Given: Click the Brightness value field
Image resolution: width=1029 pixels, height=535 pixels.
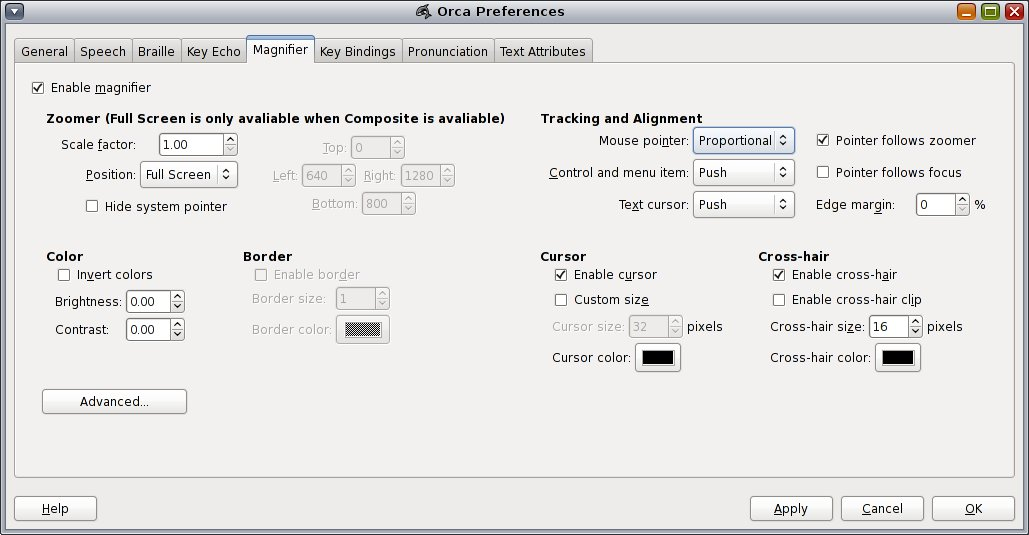Looking at the screenshot, I should click(148, 301).
